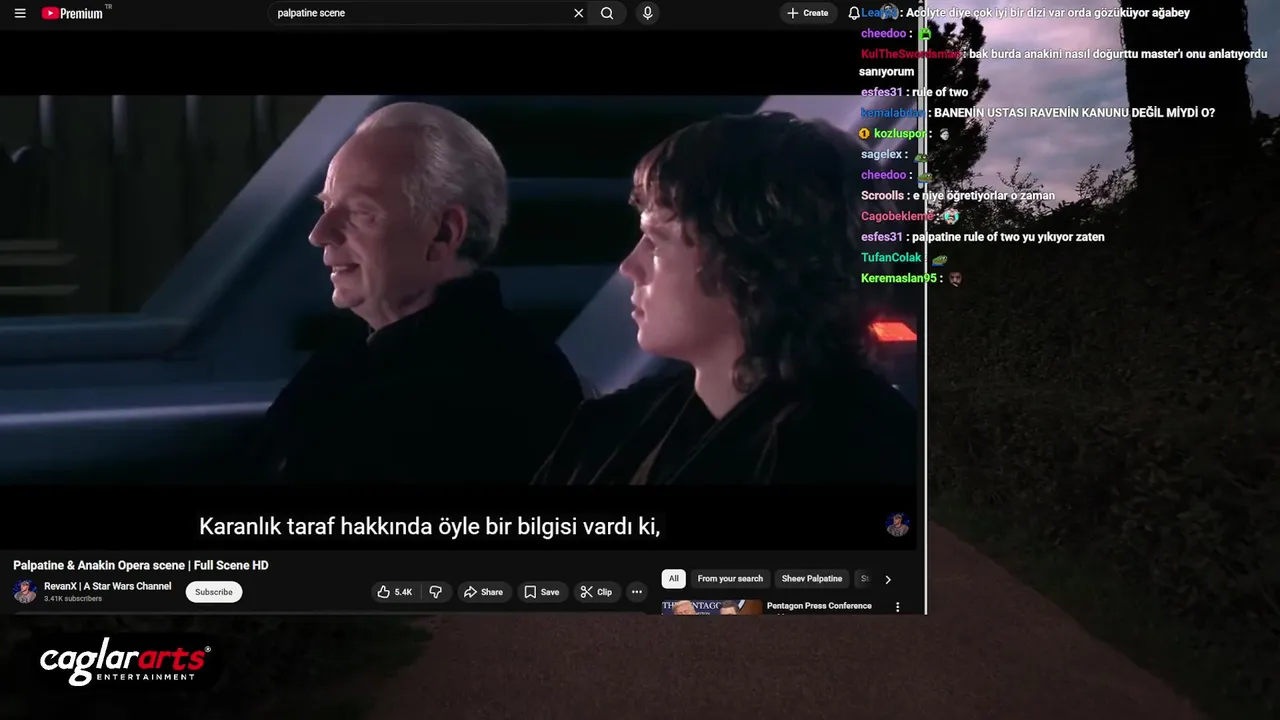Save the video to a playlist
Viewport: 1280px width, 720px height.
point(541,592)
